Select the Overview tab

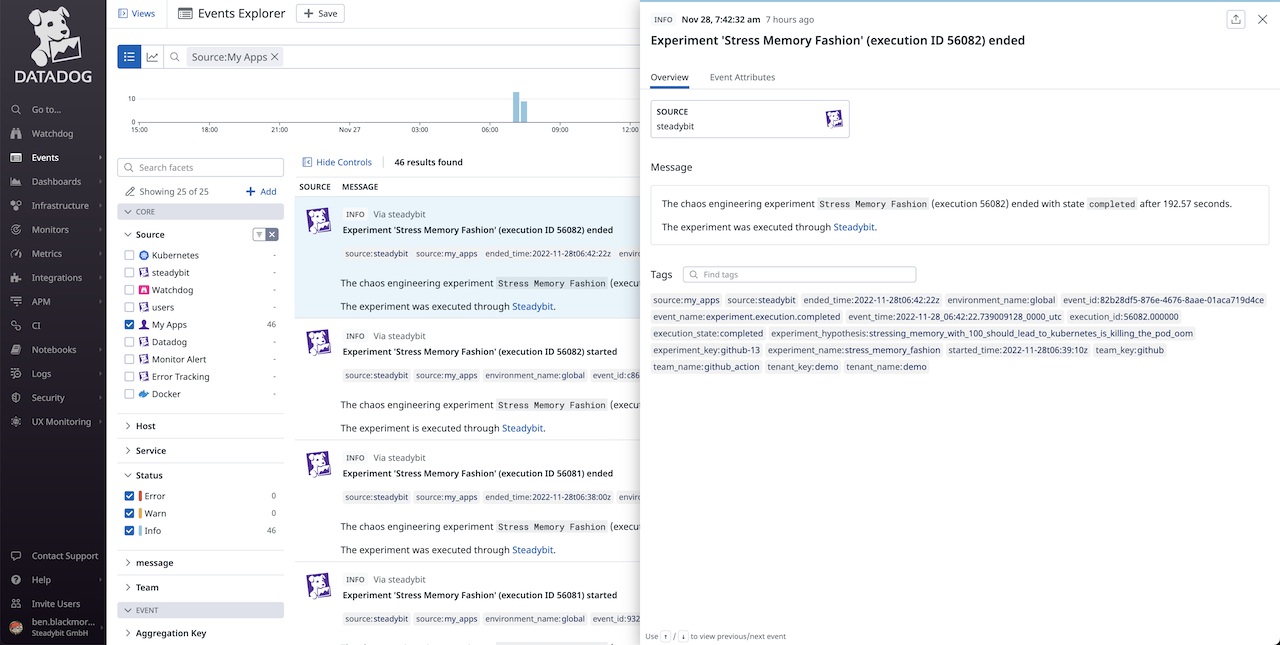[669, 77]
